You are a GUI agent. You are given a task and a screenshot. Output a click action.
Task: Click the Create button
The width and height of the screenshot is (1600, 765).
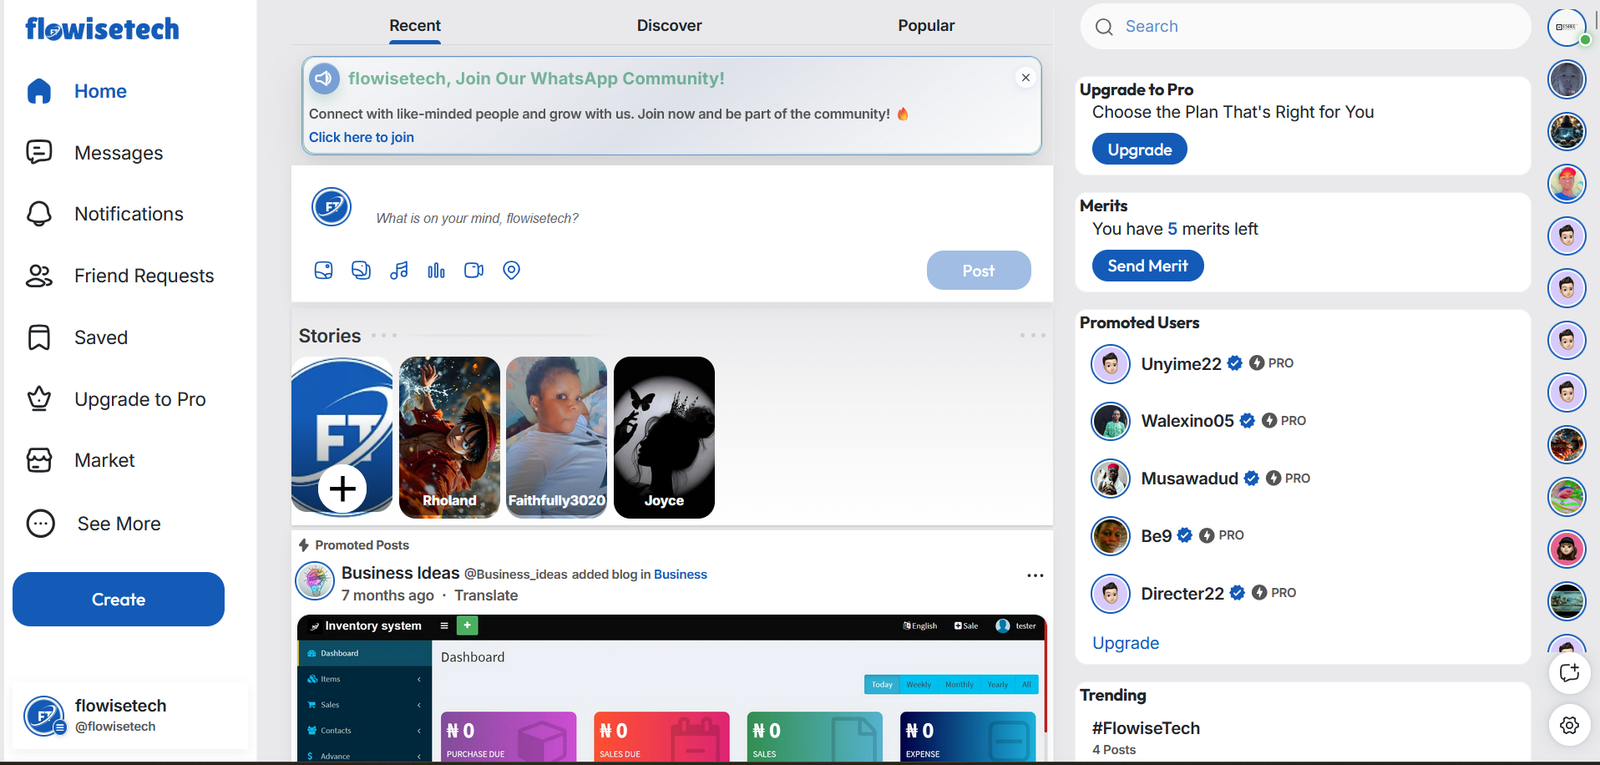[x=118, y=599]
